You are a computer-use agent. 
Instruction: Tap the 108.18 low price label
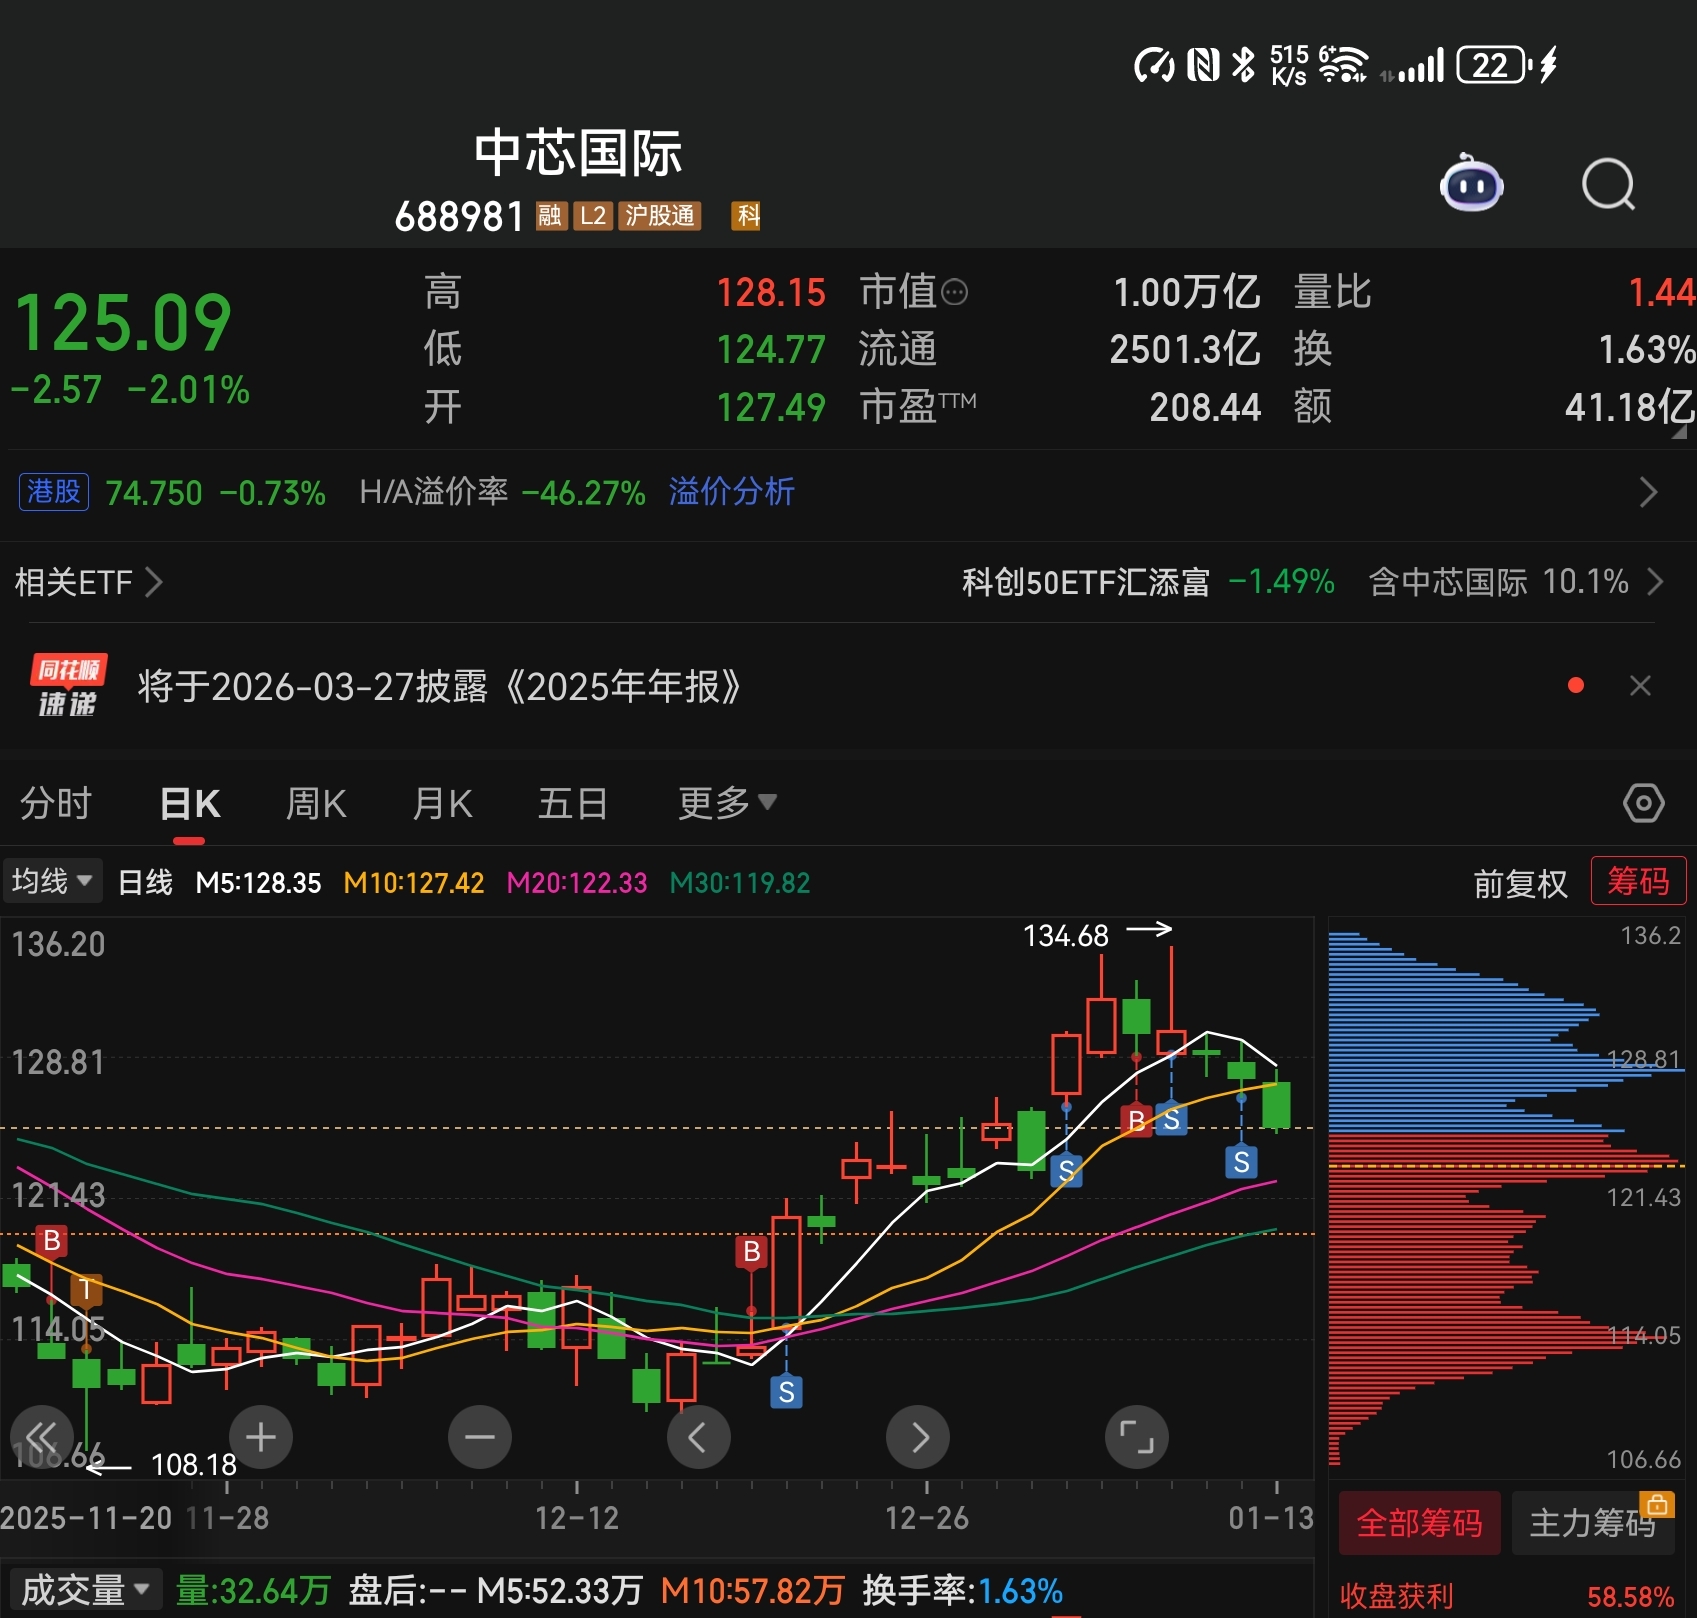pyautogui.click(x=194, y=1465)
